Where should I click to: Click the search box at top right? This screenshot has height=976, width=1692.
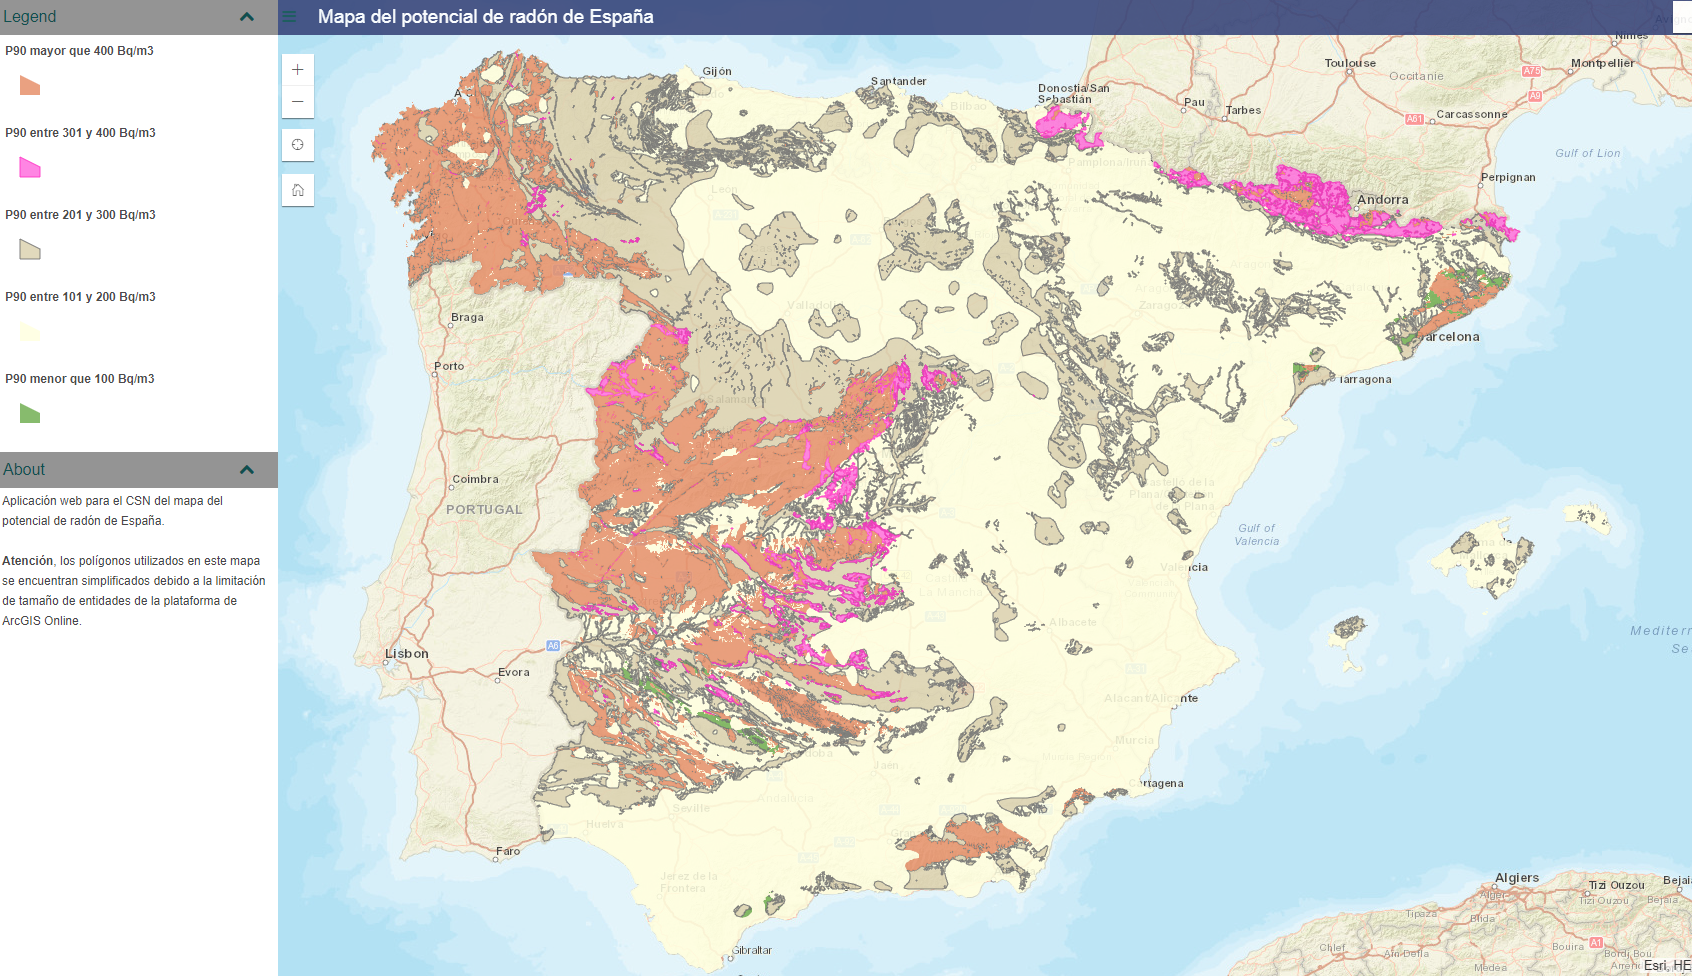pyautogui.click(x=1681, y=17)
